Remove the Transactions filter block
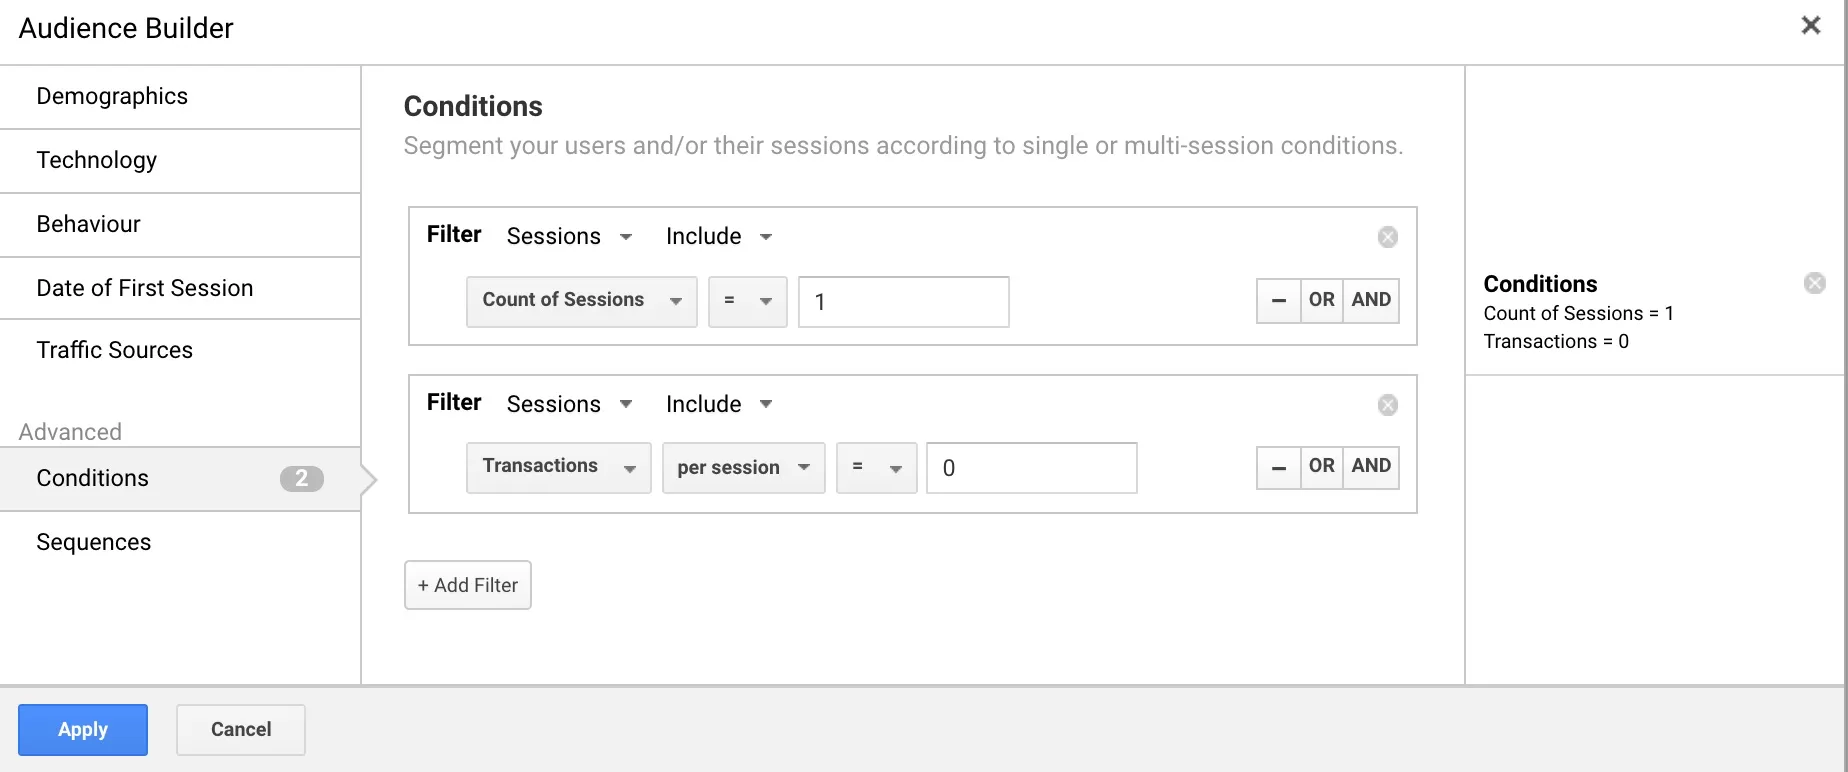Image resolution: width=1848 pixels, height=772 pixels. click(x=1387, y=405)
